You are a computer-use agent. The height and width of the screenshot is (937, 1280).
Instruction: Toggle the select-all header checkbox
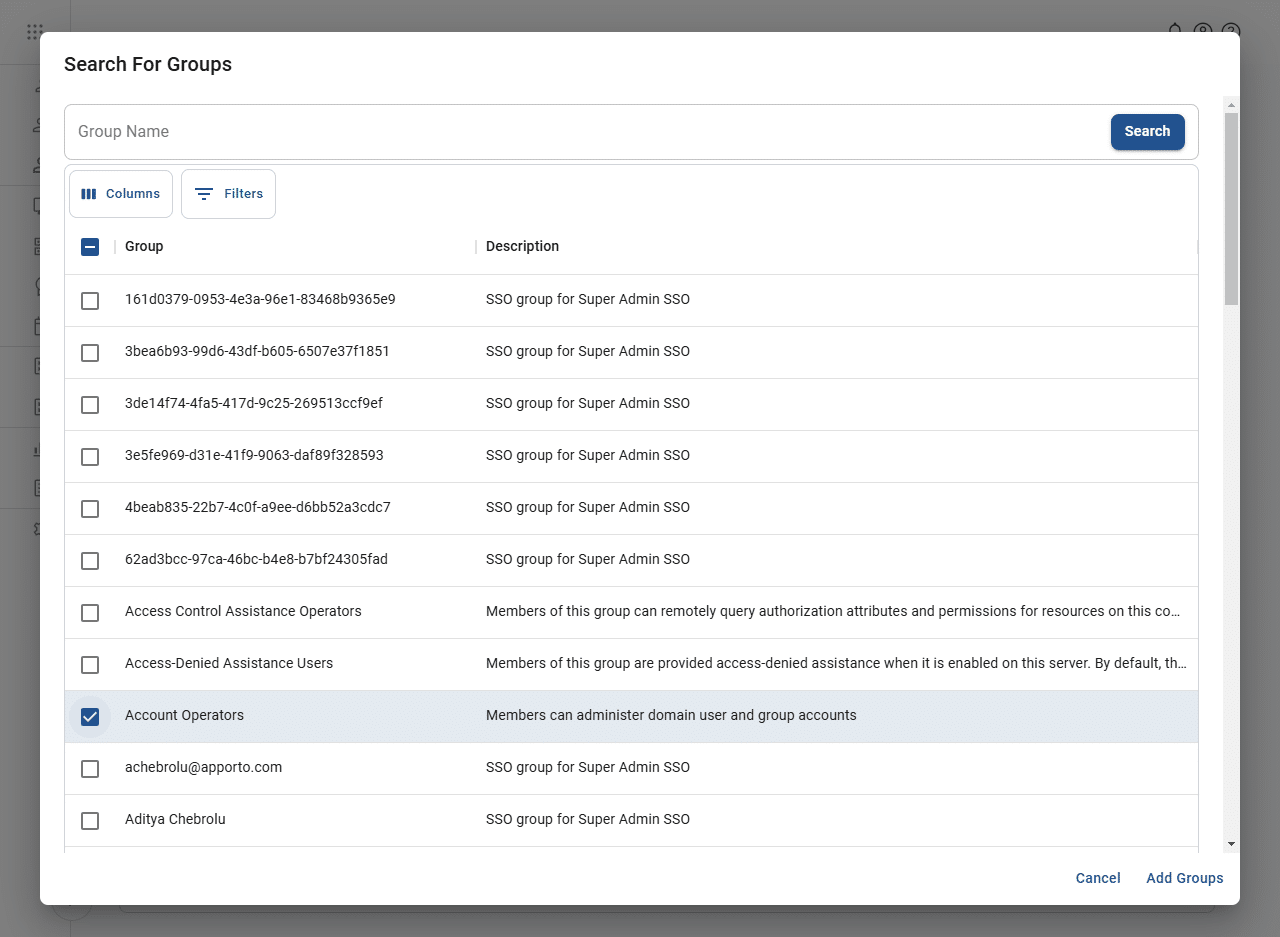click(x=90, y=247)
